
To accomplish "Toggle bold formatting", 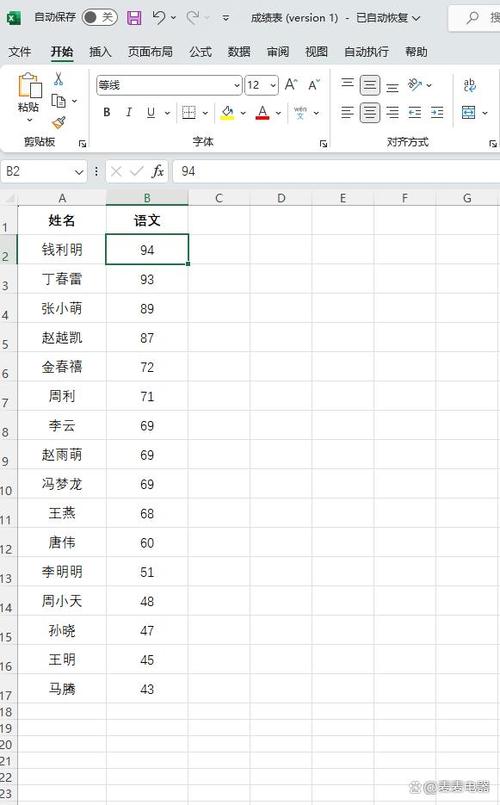I will [107, 112].
